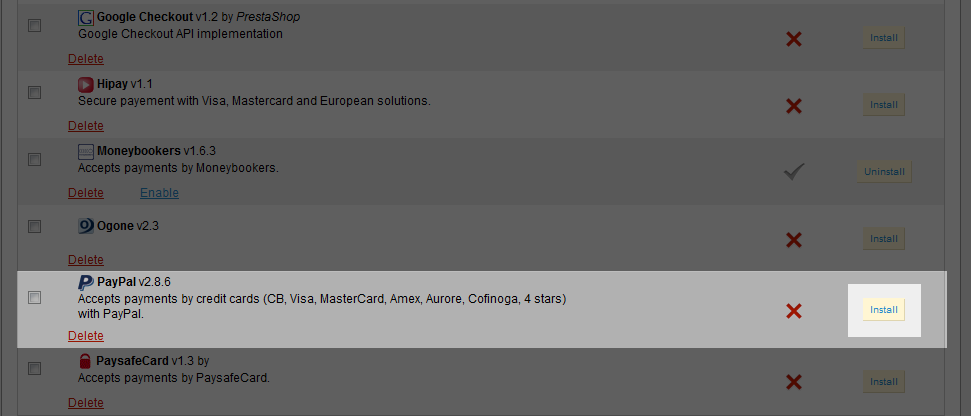Viewport: 971px width, 416px height.
Task: Click the red X status for Hipay
Action: tap(794, 105)
